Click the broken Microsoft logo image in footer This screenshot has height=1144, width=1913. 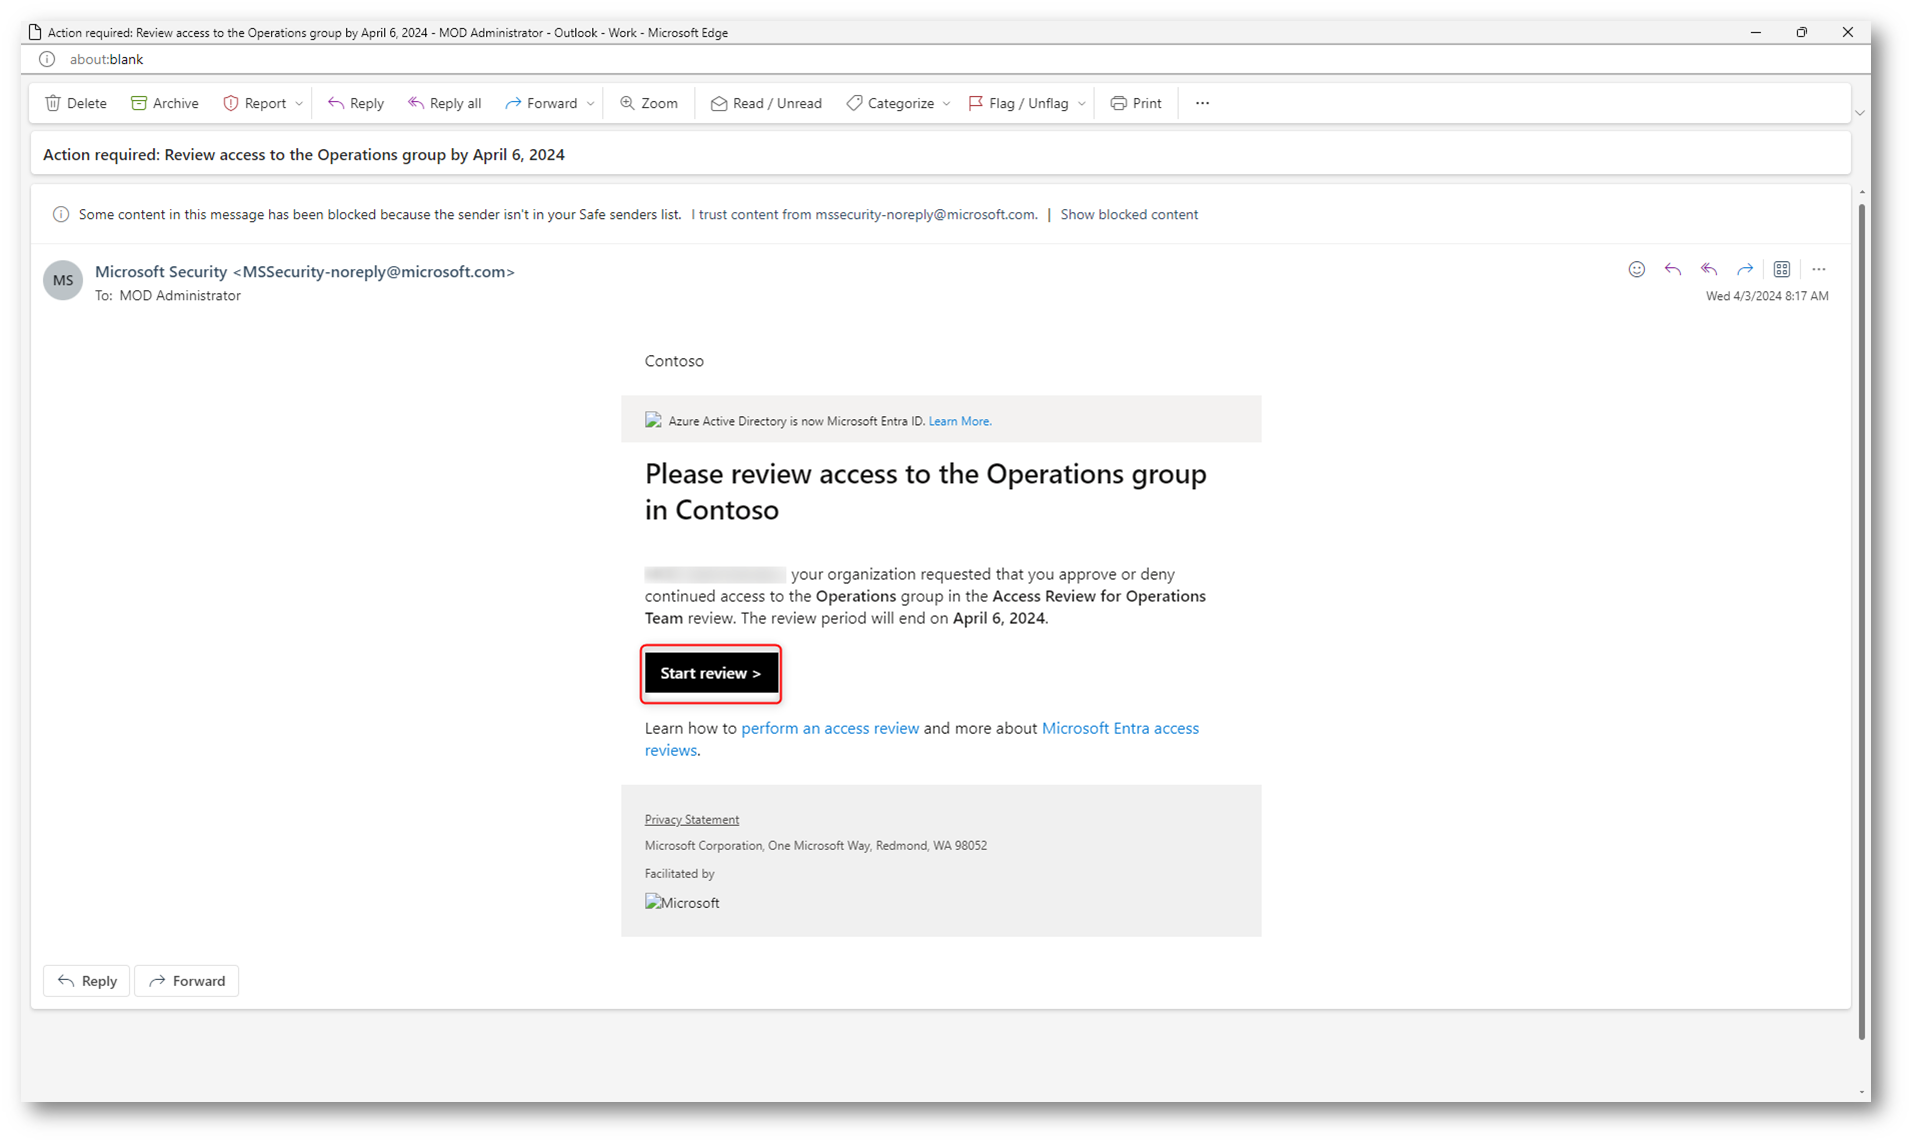(682, 902)
